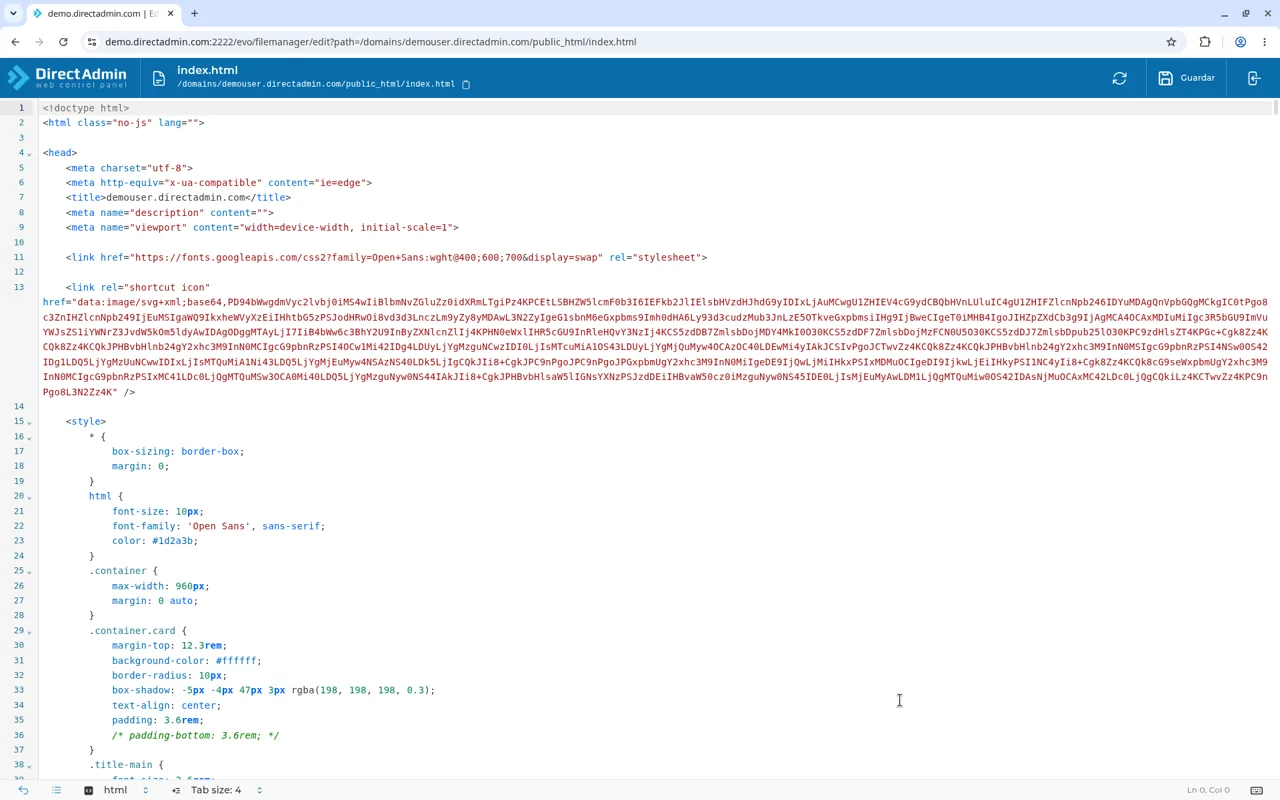The width and height of the screenshot is (1280, 800).
Task: View site information icon in address bar
Action: [92, 42]
